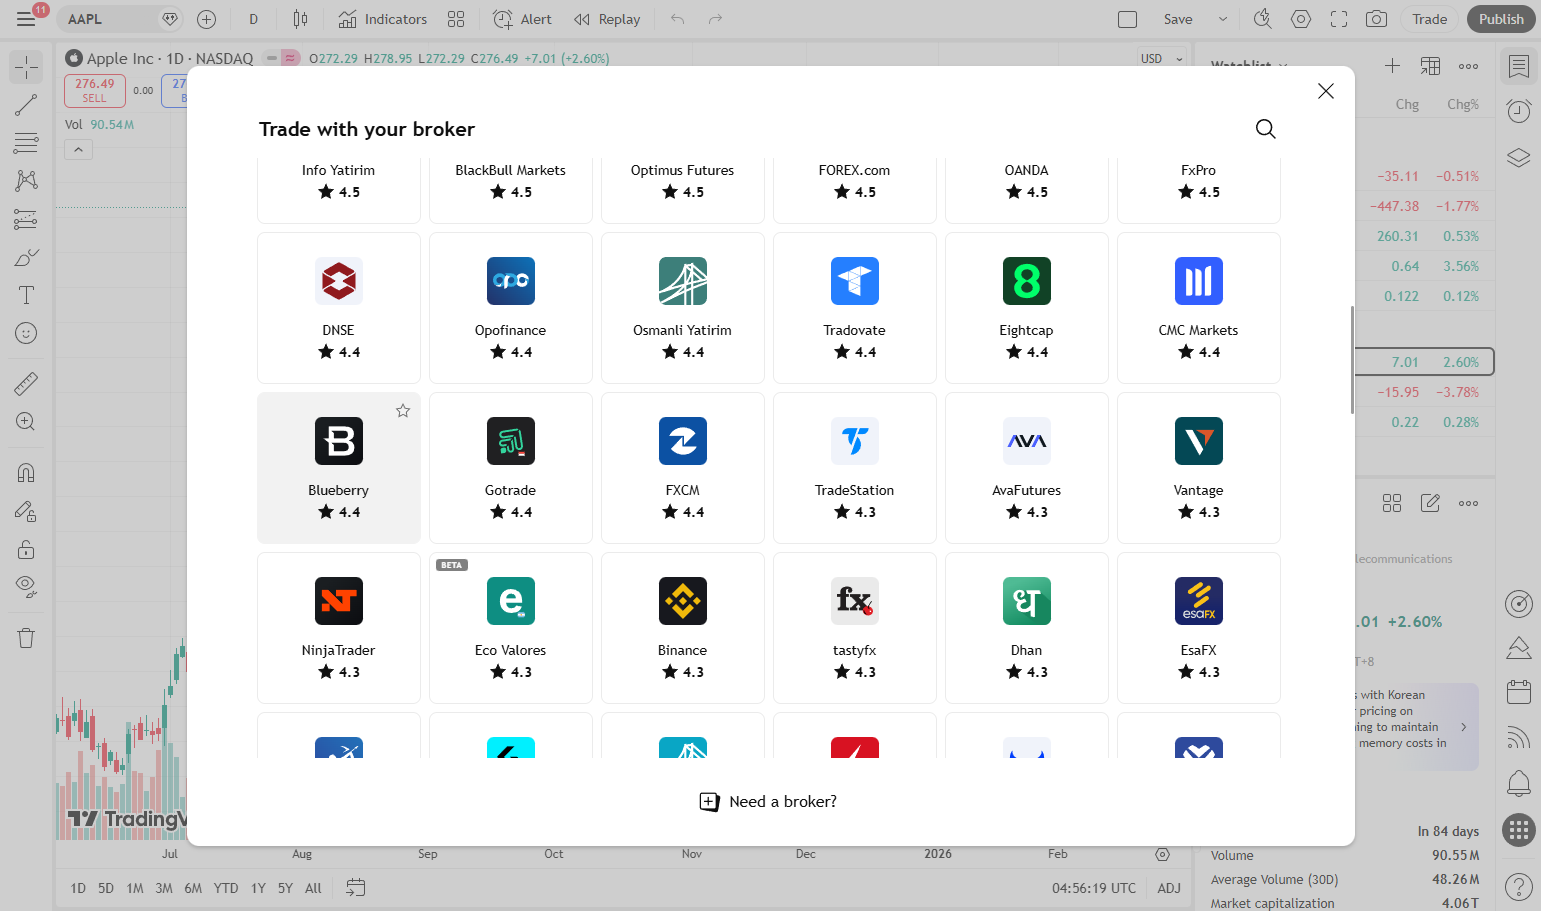Screen dimensions: 1541x911
Task: Select FXCM broker
Action: click(x=682, y=468)
